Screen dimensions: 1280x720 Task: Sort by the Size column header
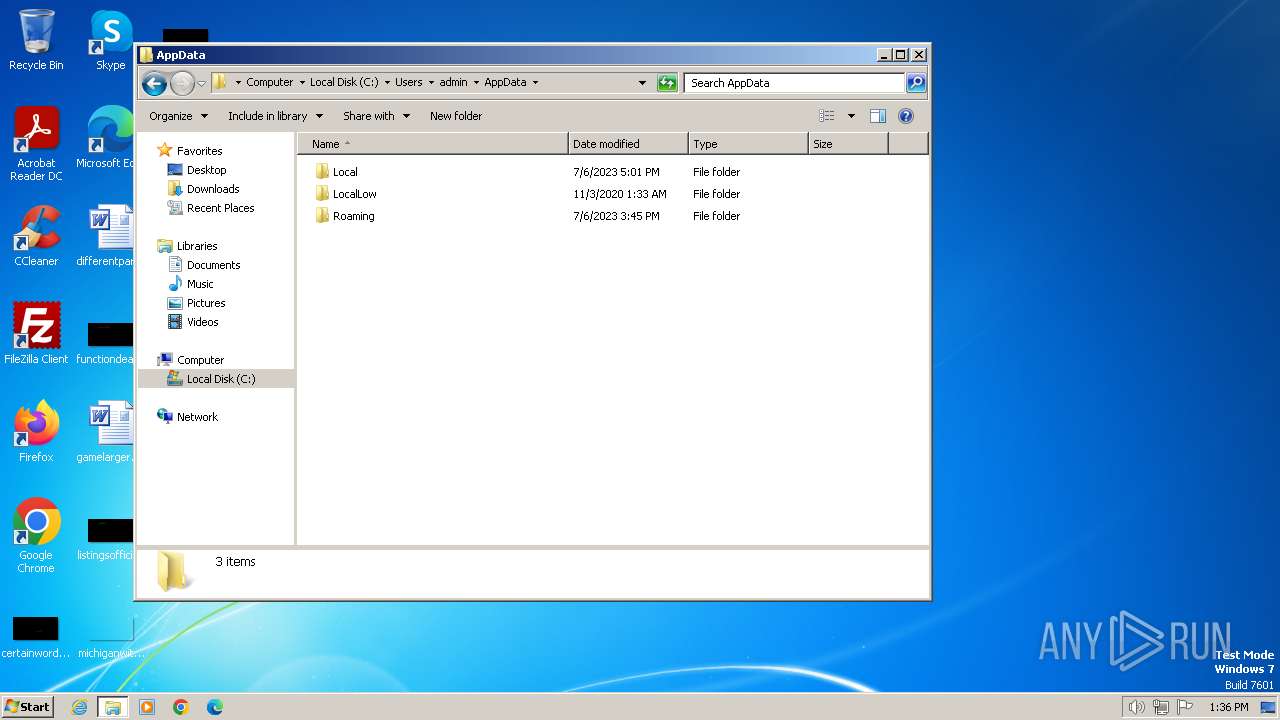tap(848, 144)
